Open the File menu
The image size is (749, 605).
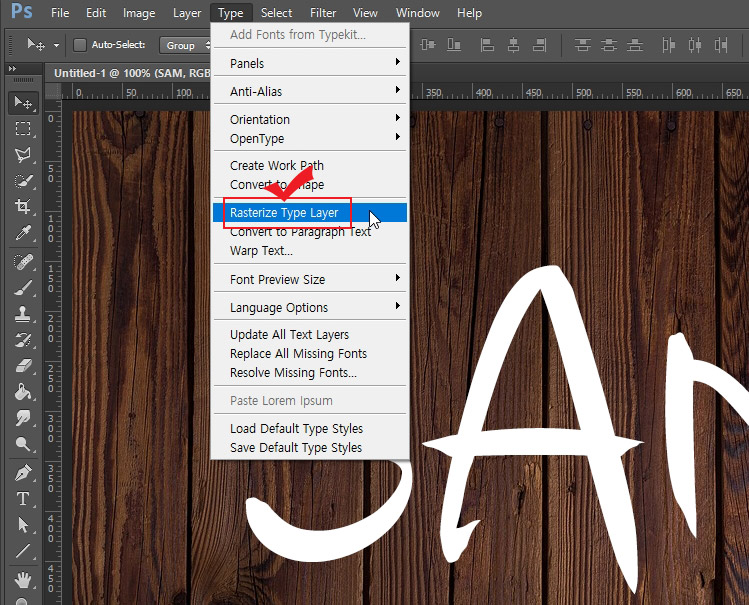click(x=60, y=13)
